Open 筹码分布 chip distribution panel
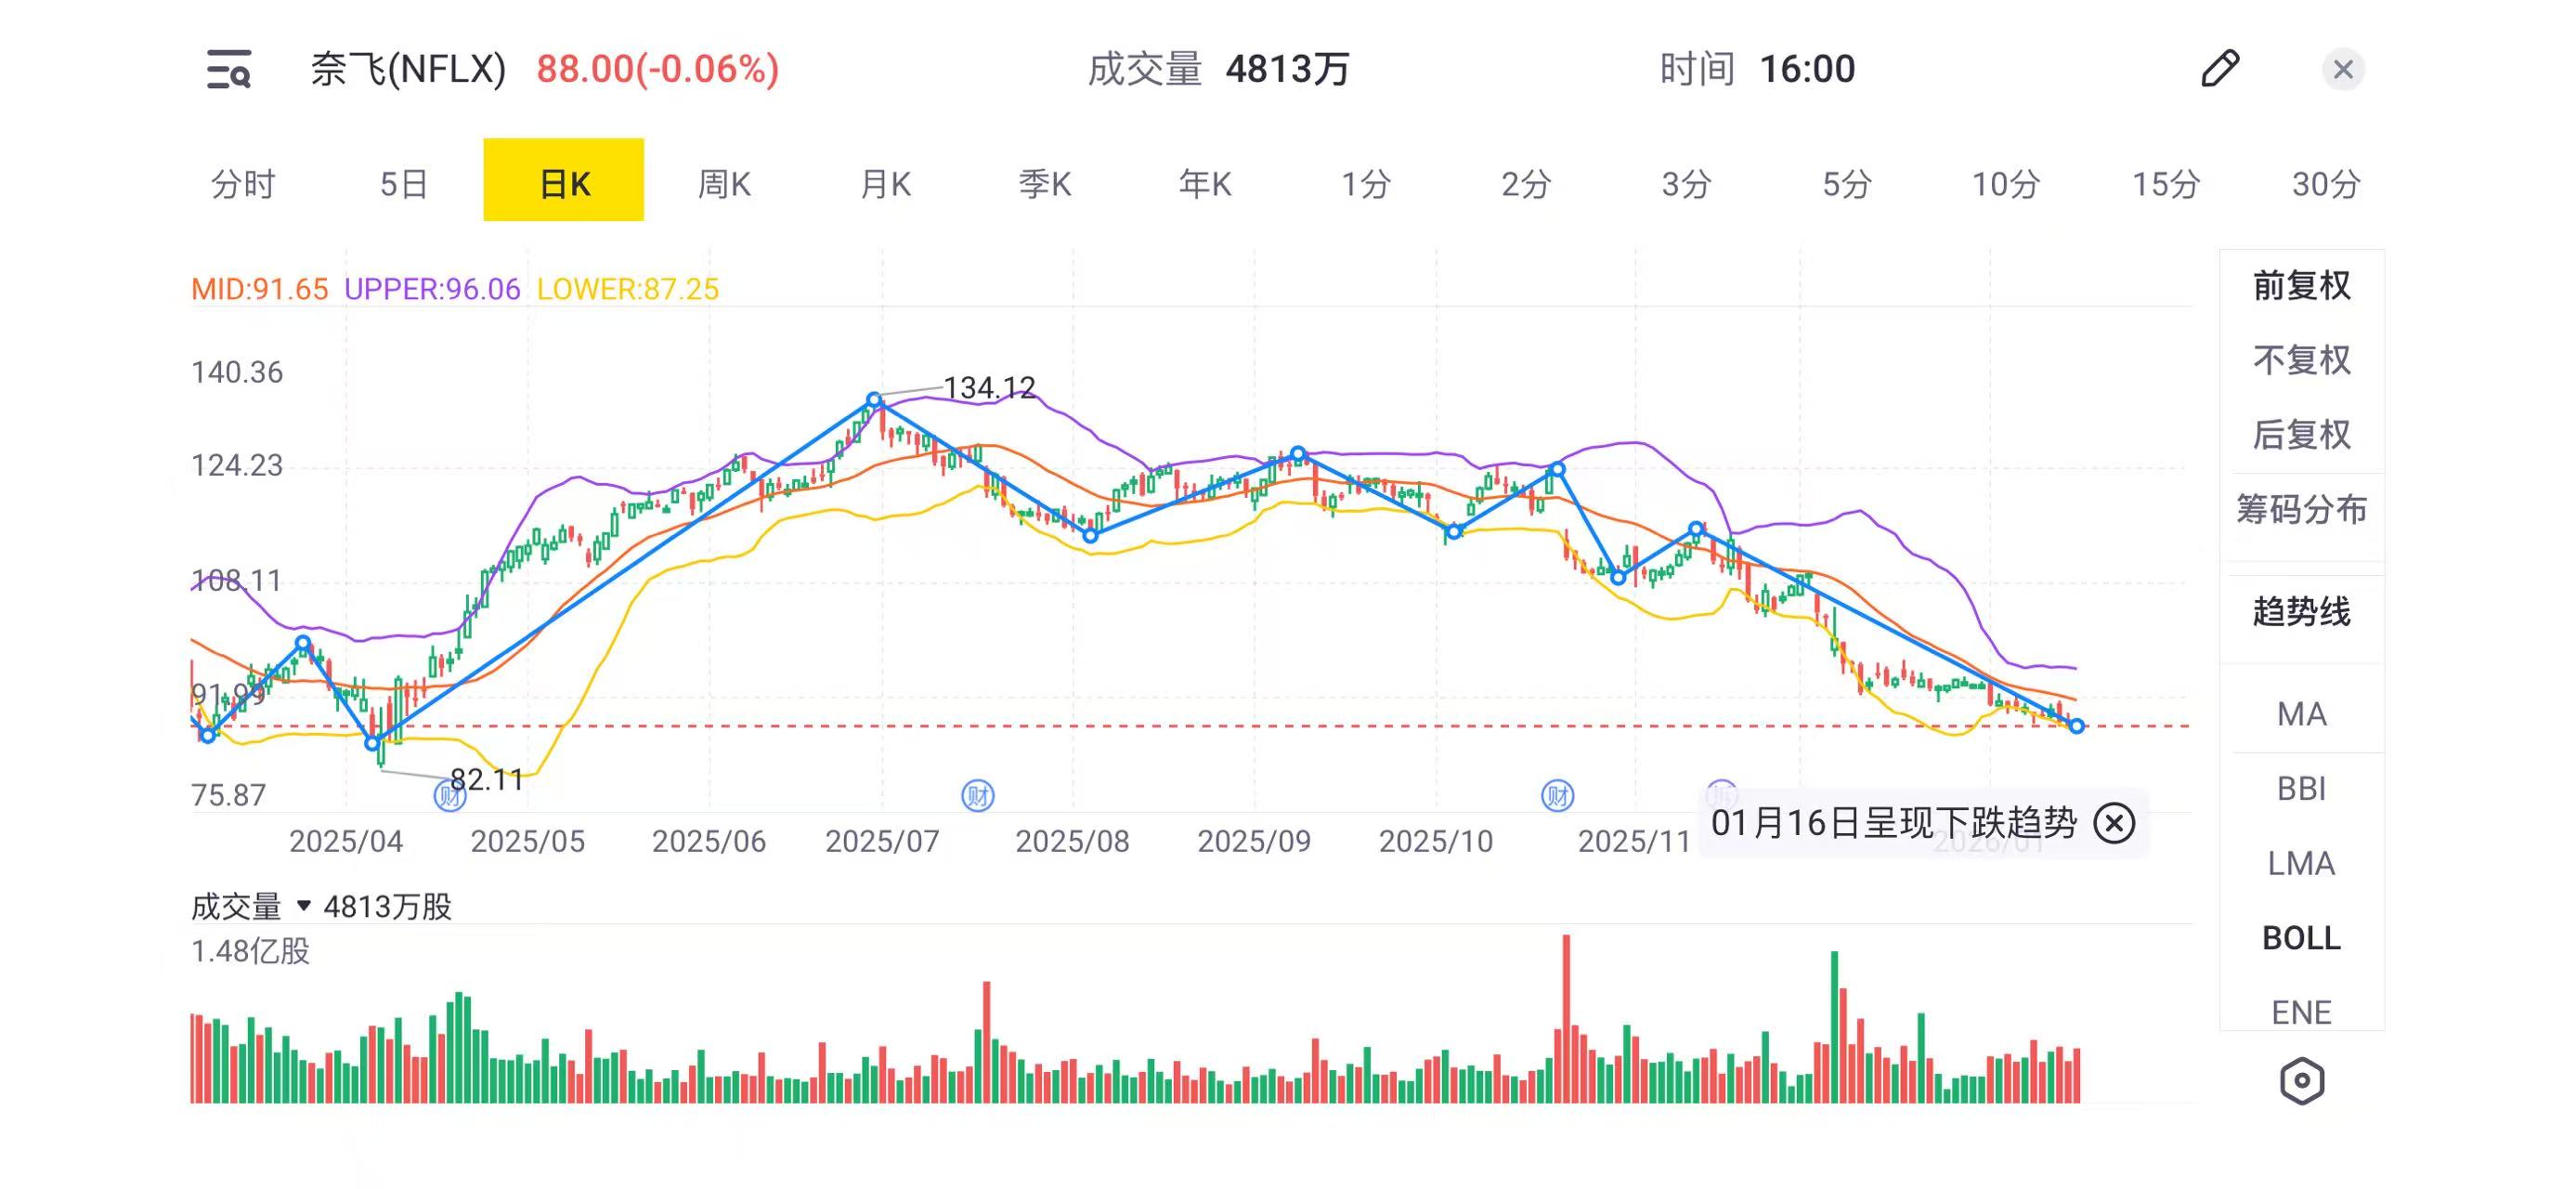Image resolution: width=2576 pixels, height=1189 pixels. [x=2301, y=510]
